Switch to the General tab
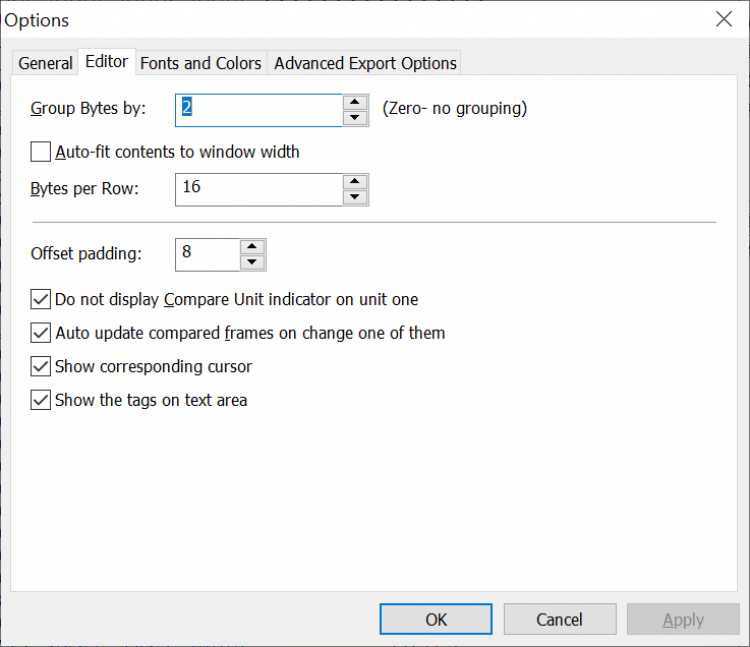750x647 pixels. [x=46, y=63]
